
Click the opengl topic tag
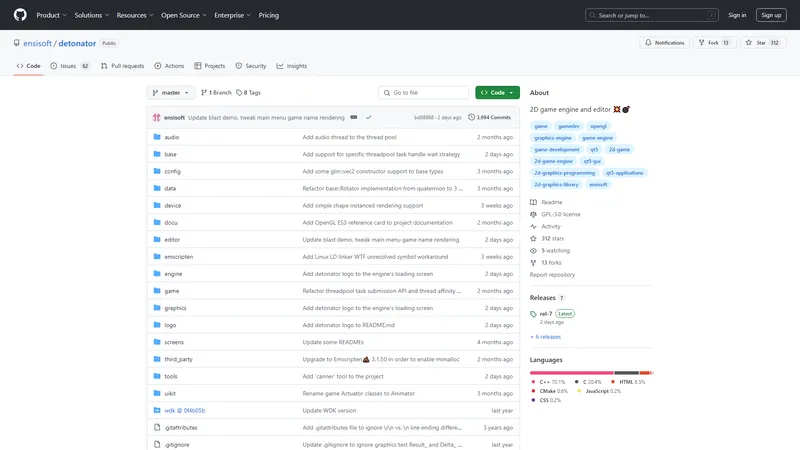pyautogui.click(x=598, y=126)
